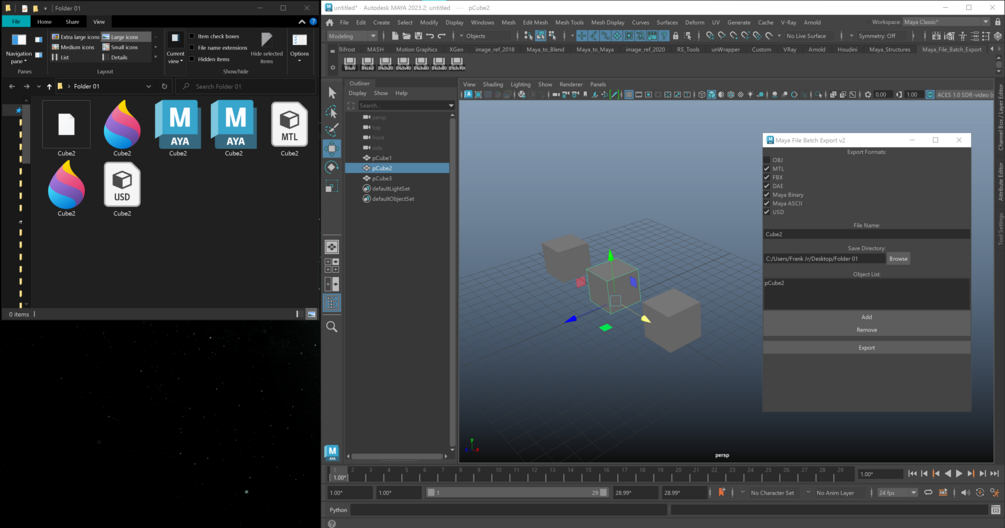Click the Redo arrow in Maya status line
This screenshot has height=528, width=1005.
click(442, 36)
